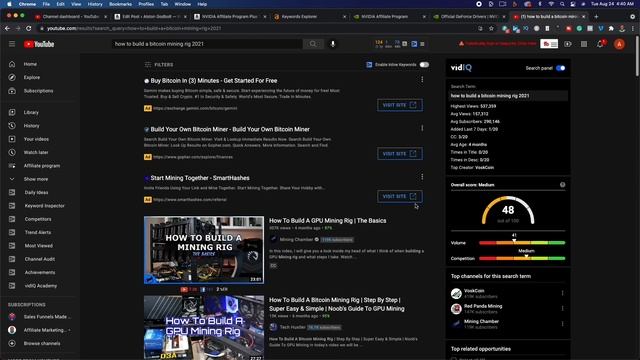Screen dimensions: 640x360
Task: Click the overall score 48 gauge
Action: pyautogui.click(x=508, y=211)
